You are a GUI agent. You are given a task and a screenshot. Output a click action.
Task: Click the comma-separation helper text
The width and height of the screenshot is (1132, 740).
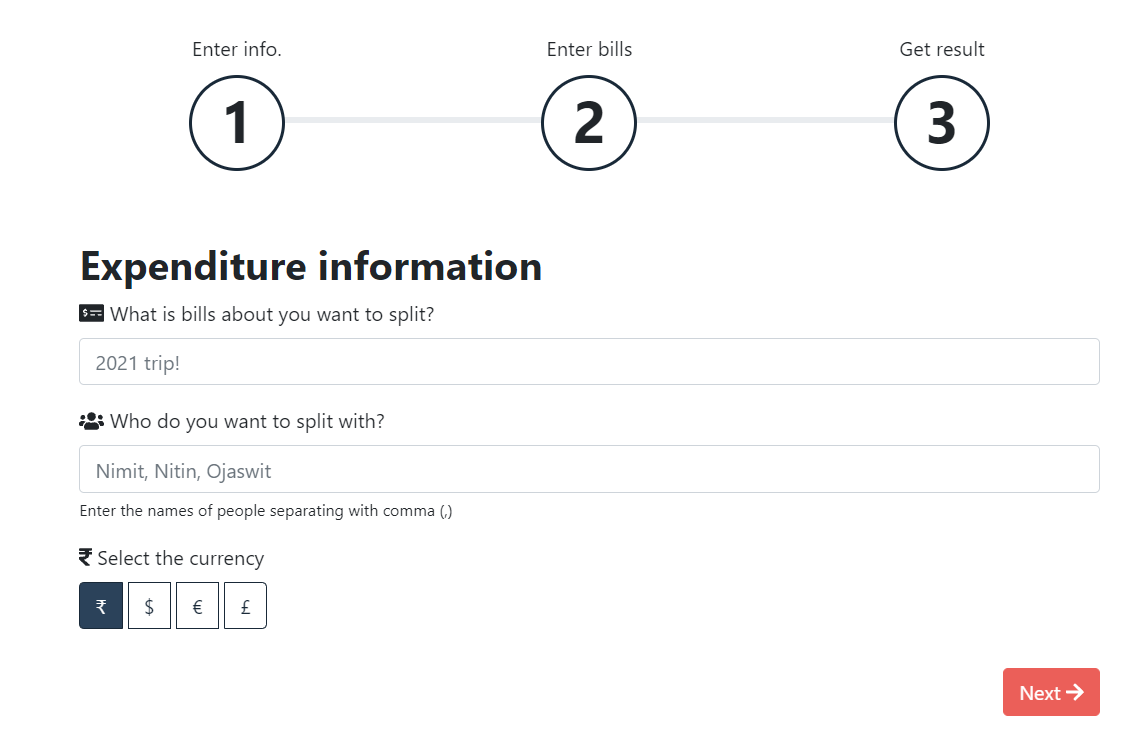click(x=264, y=510)
